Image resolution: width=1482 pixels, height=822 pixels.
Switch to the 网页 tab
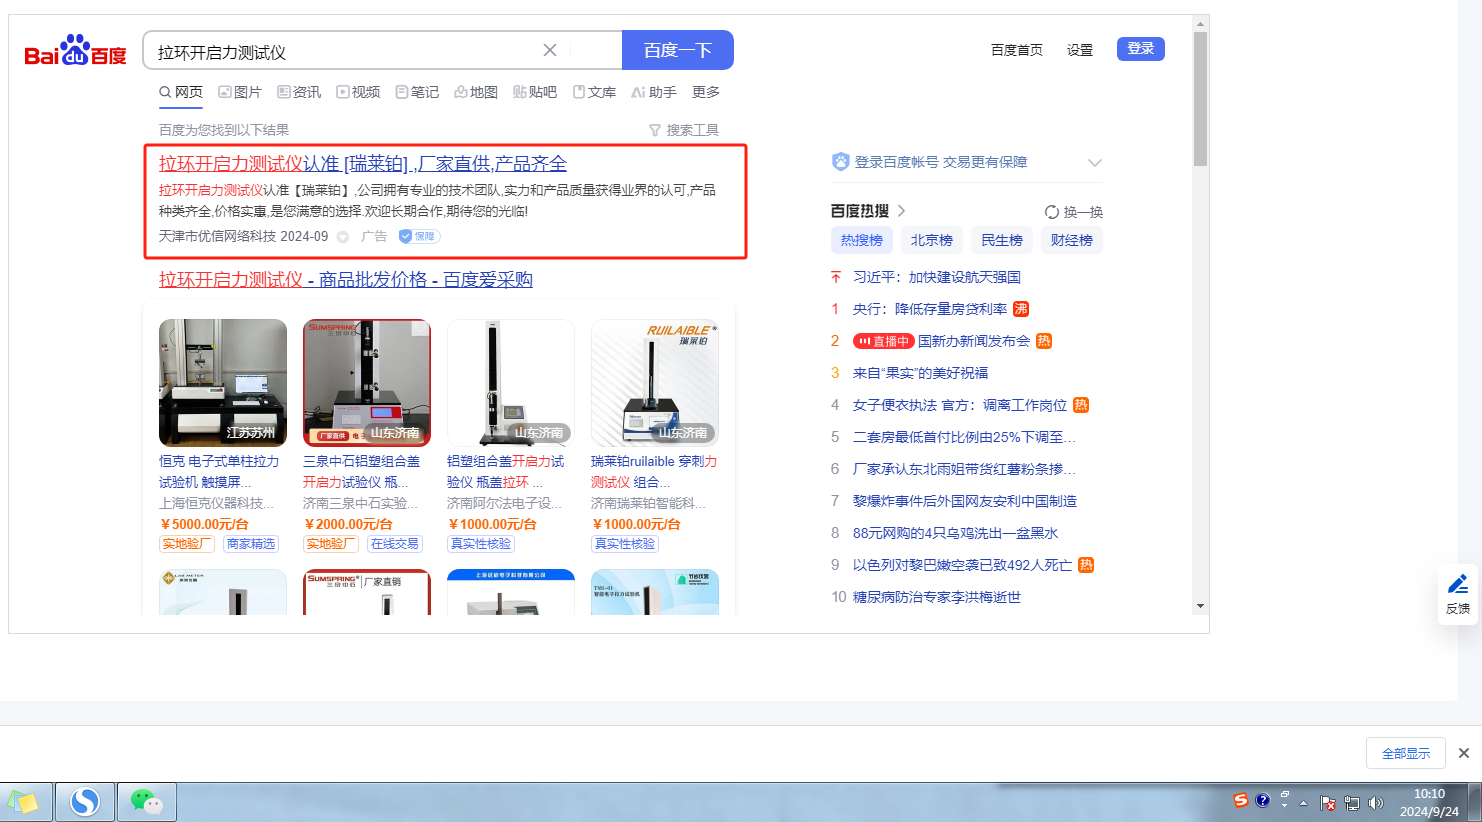tap(181, 92)
